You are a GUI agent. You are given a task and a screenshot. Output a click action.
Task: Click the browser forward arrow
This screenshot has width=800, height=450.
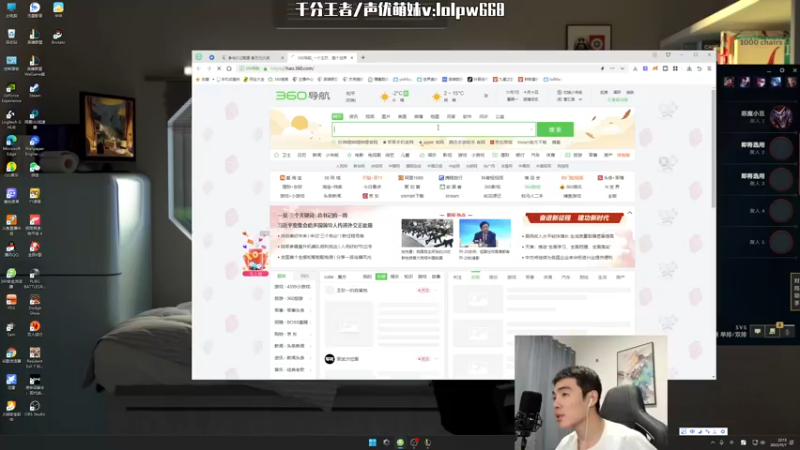tap(209, 68)
